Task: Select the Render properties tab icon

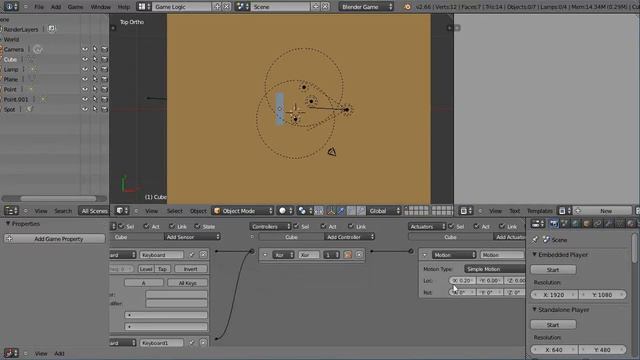Action: coord(553,223)
